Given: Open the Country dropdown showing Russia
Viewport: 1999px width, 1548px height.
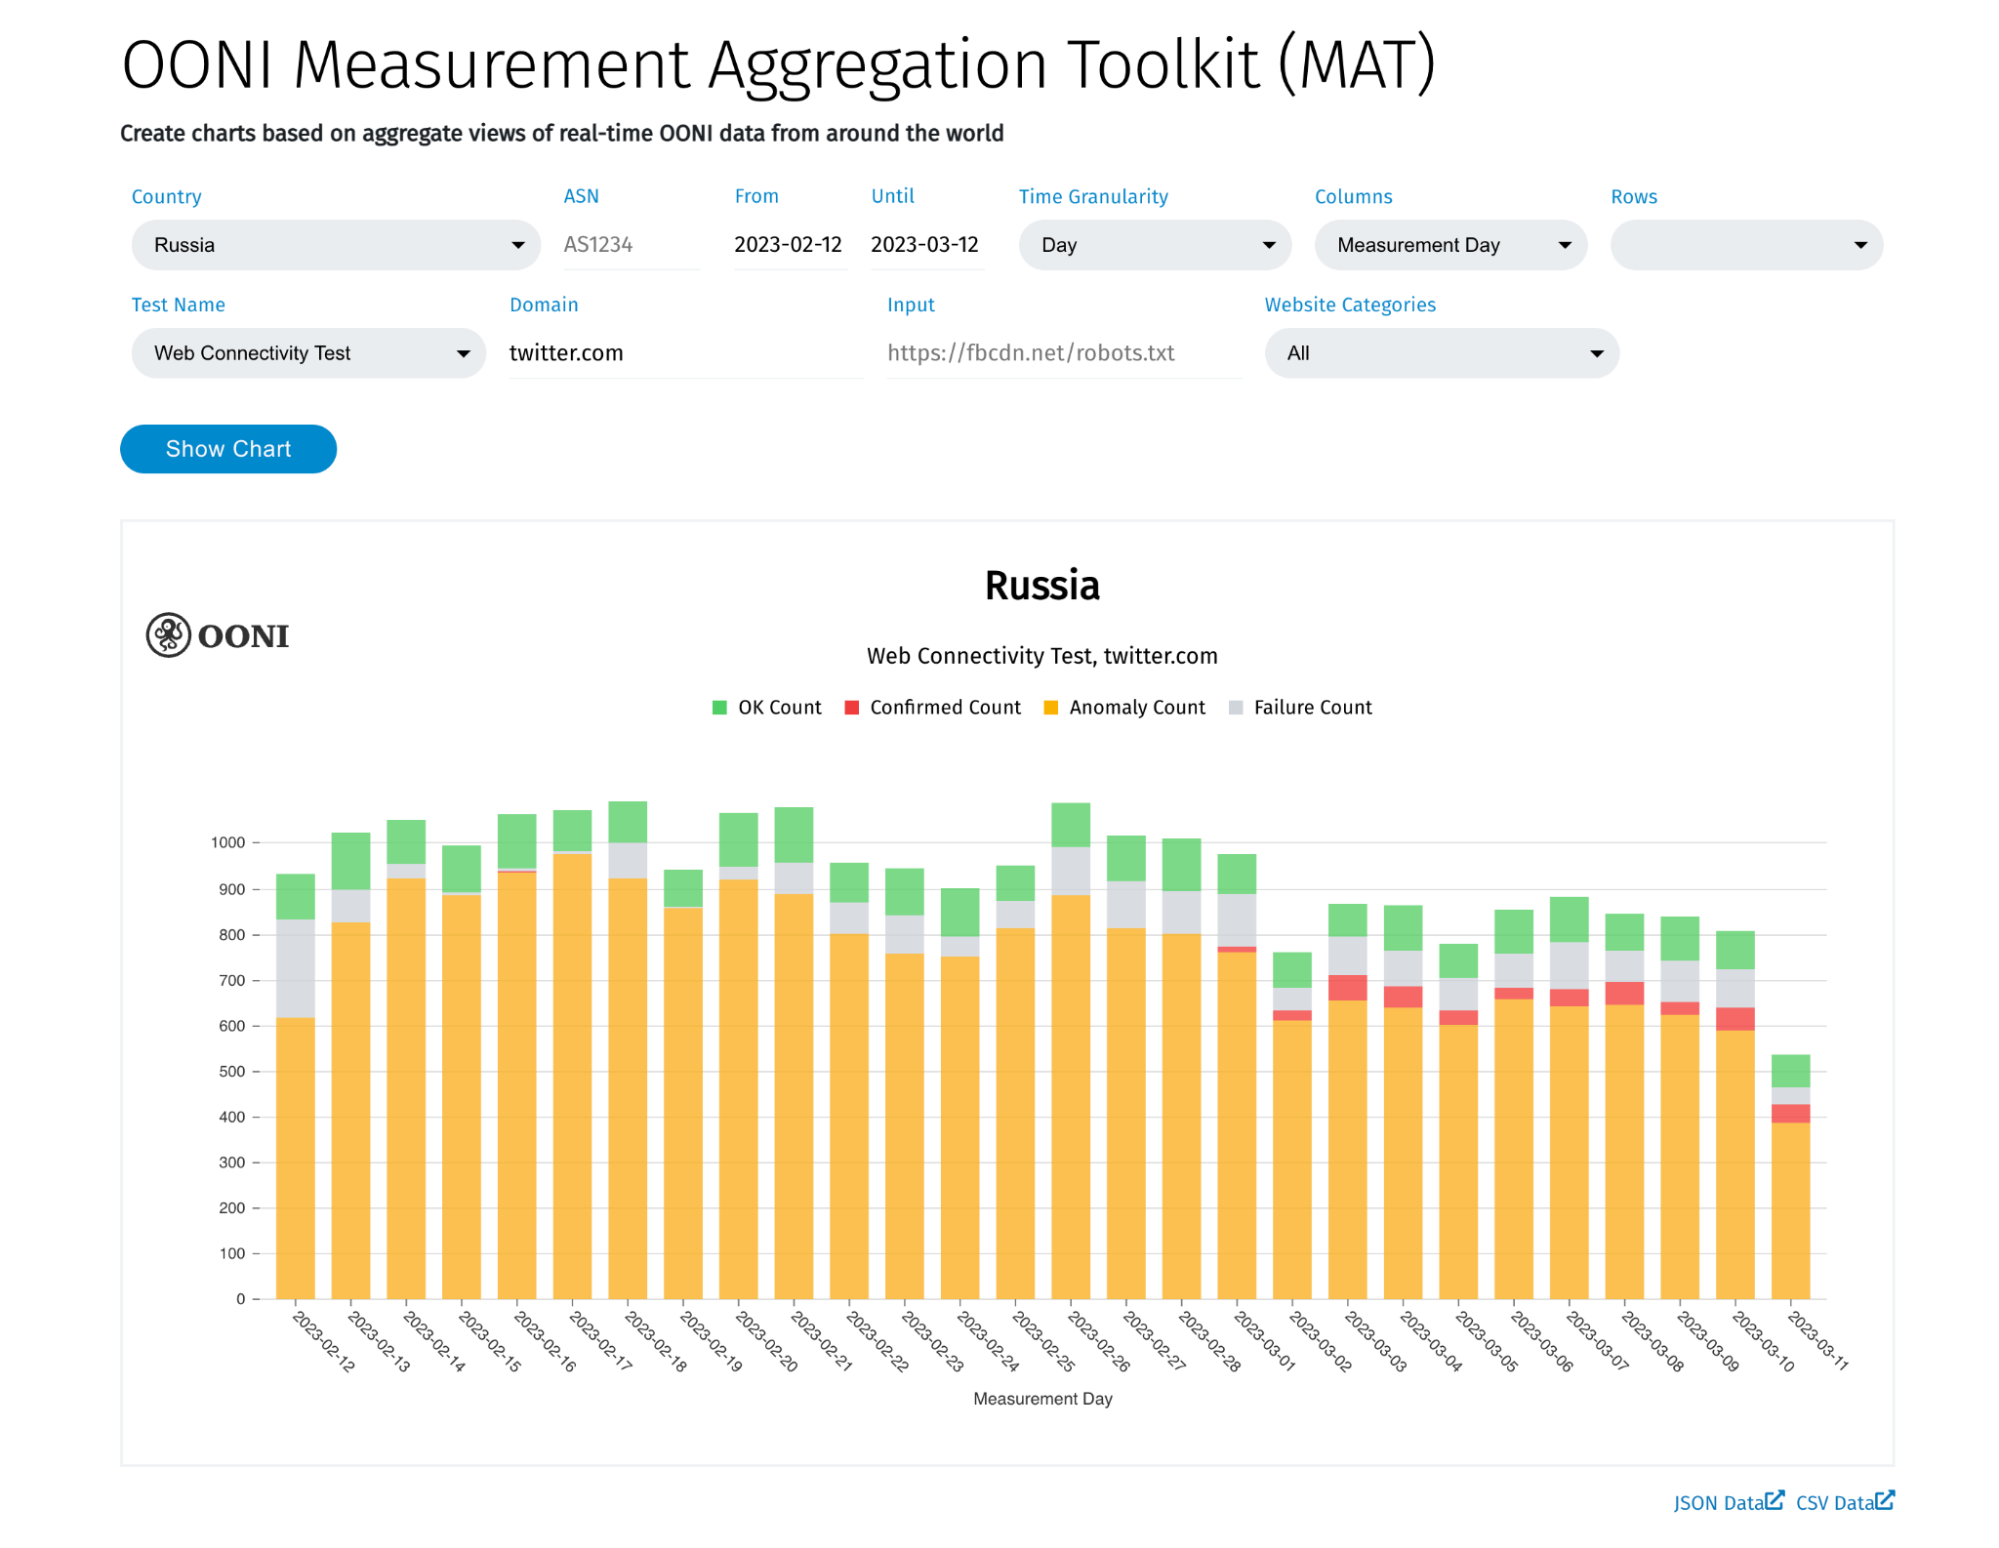Looking at the screenshot, I should [335, 245].
